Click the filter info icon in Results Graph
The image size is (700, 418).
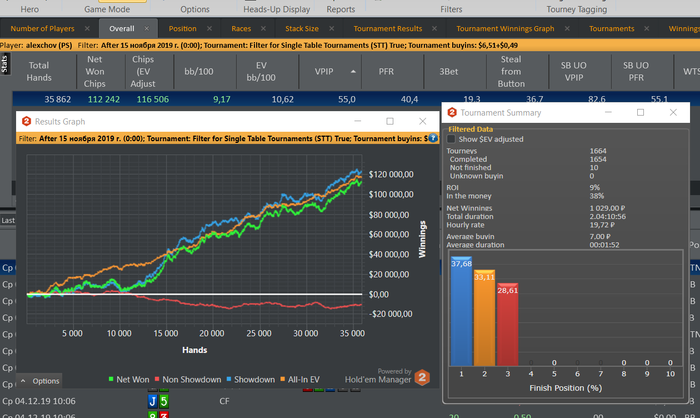433,138
